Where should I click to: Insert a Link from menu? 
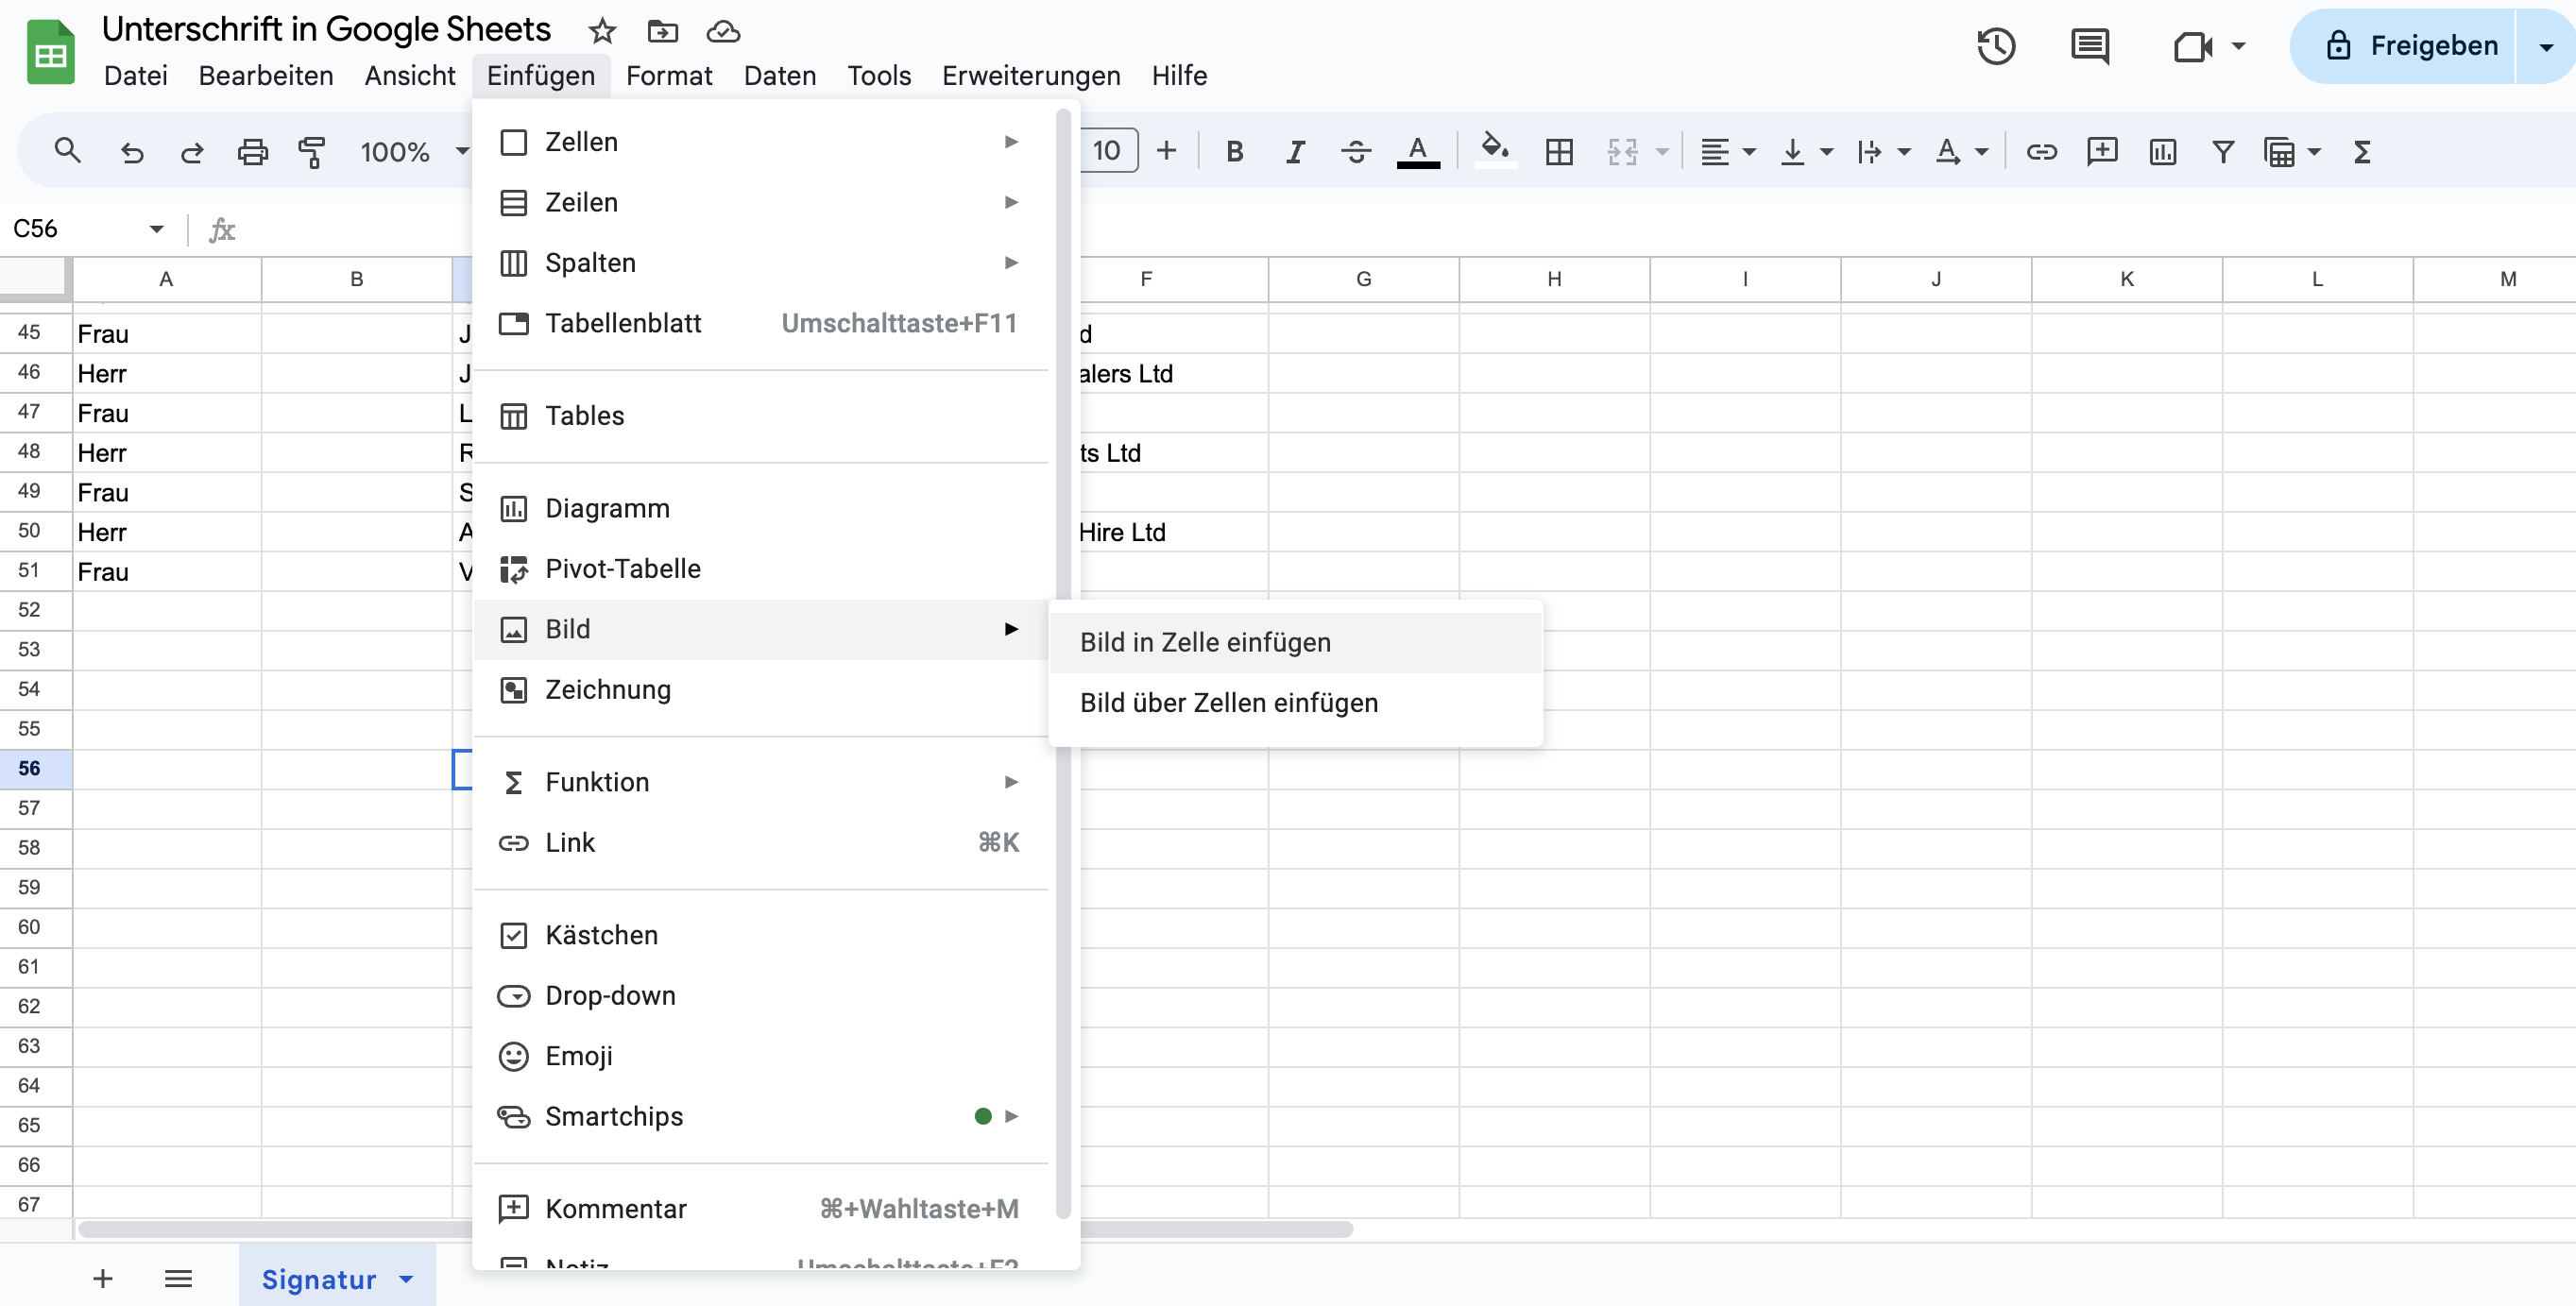(x=761, y=843)
